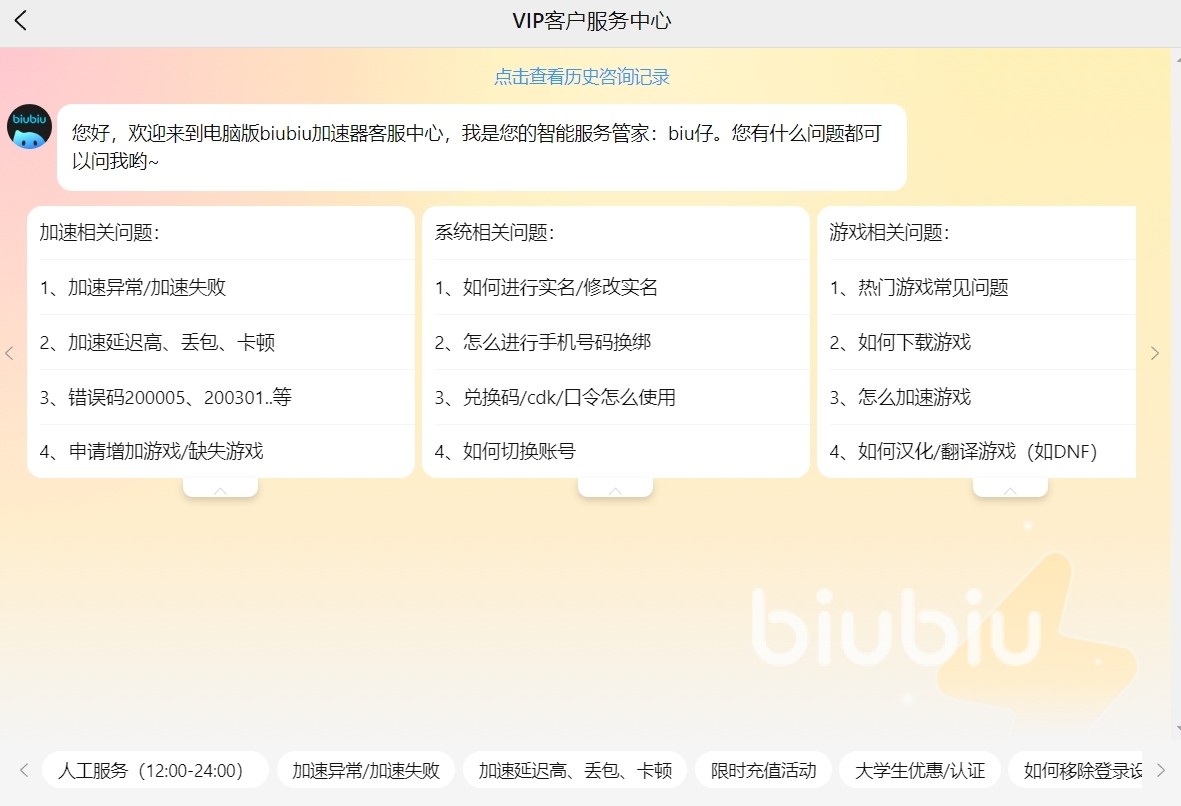Collapse the 游戏相关问题 card

click(x=1010, y=488)
